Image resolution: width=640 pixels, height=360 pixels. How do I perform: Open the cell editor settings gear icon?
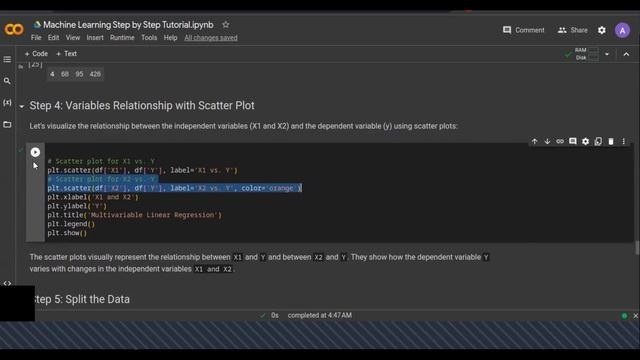[585, 141]
